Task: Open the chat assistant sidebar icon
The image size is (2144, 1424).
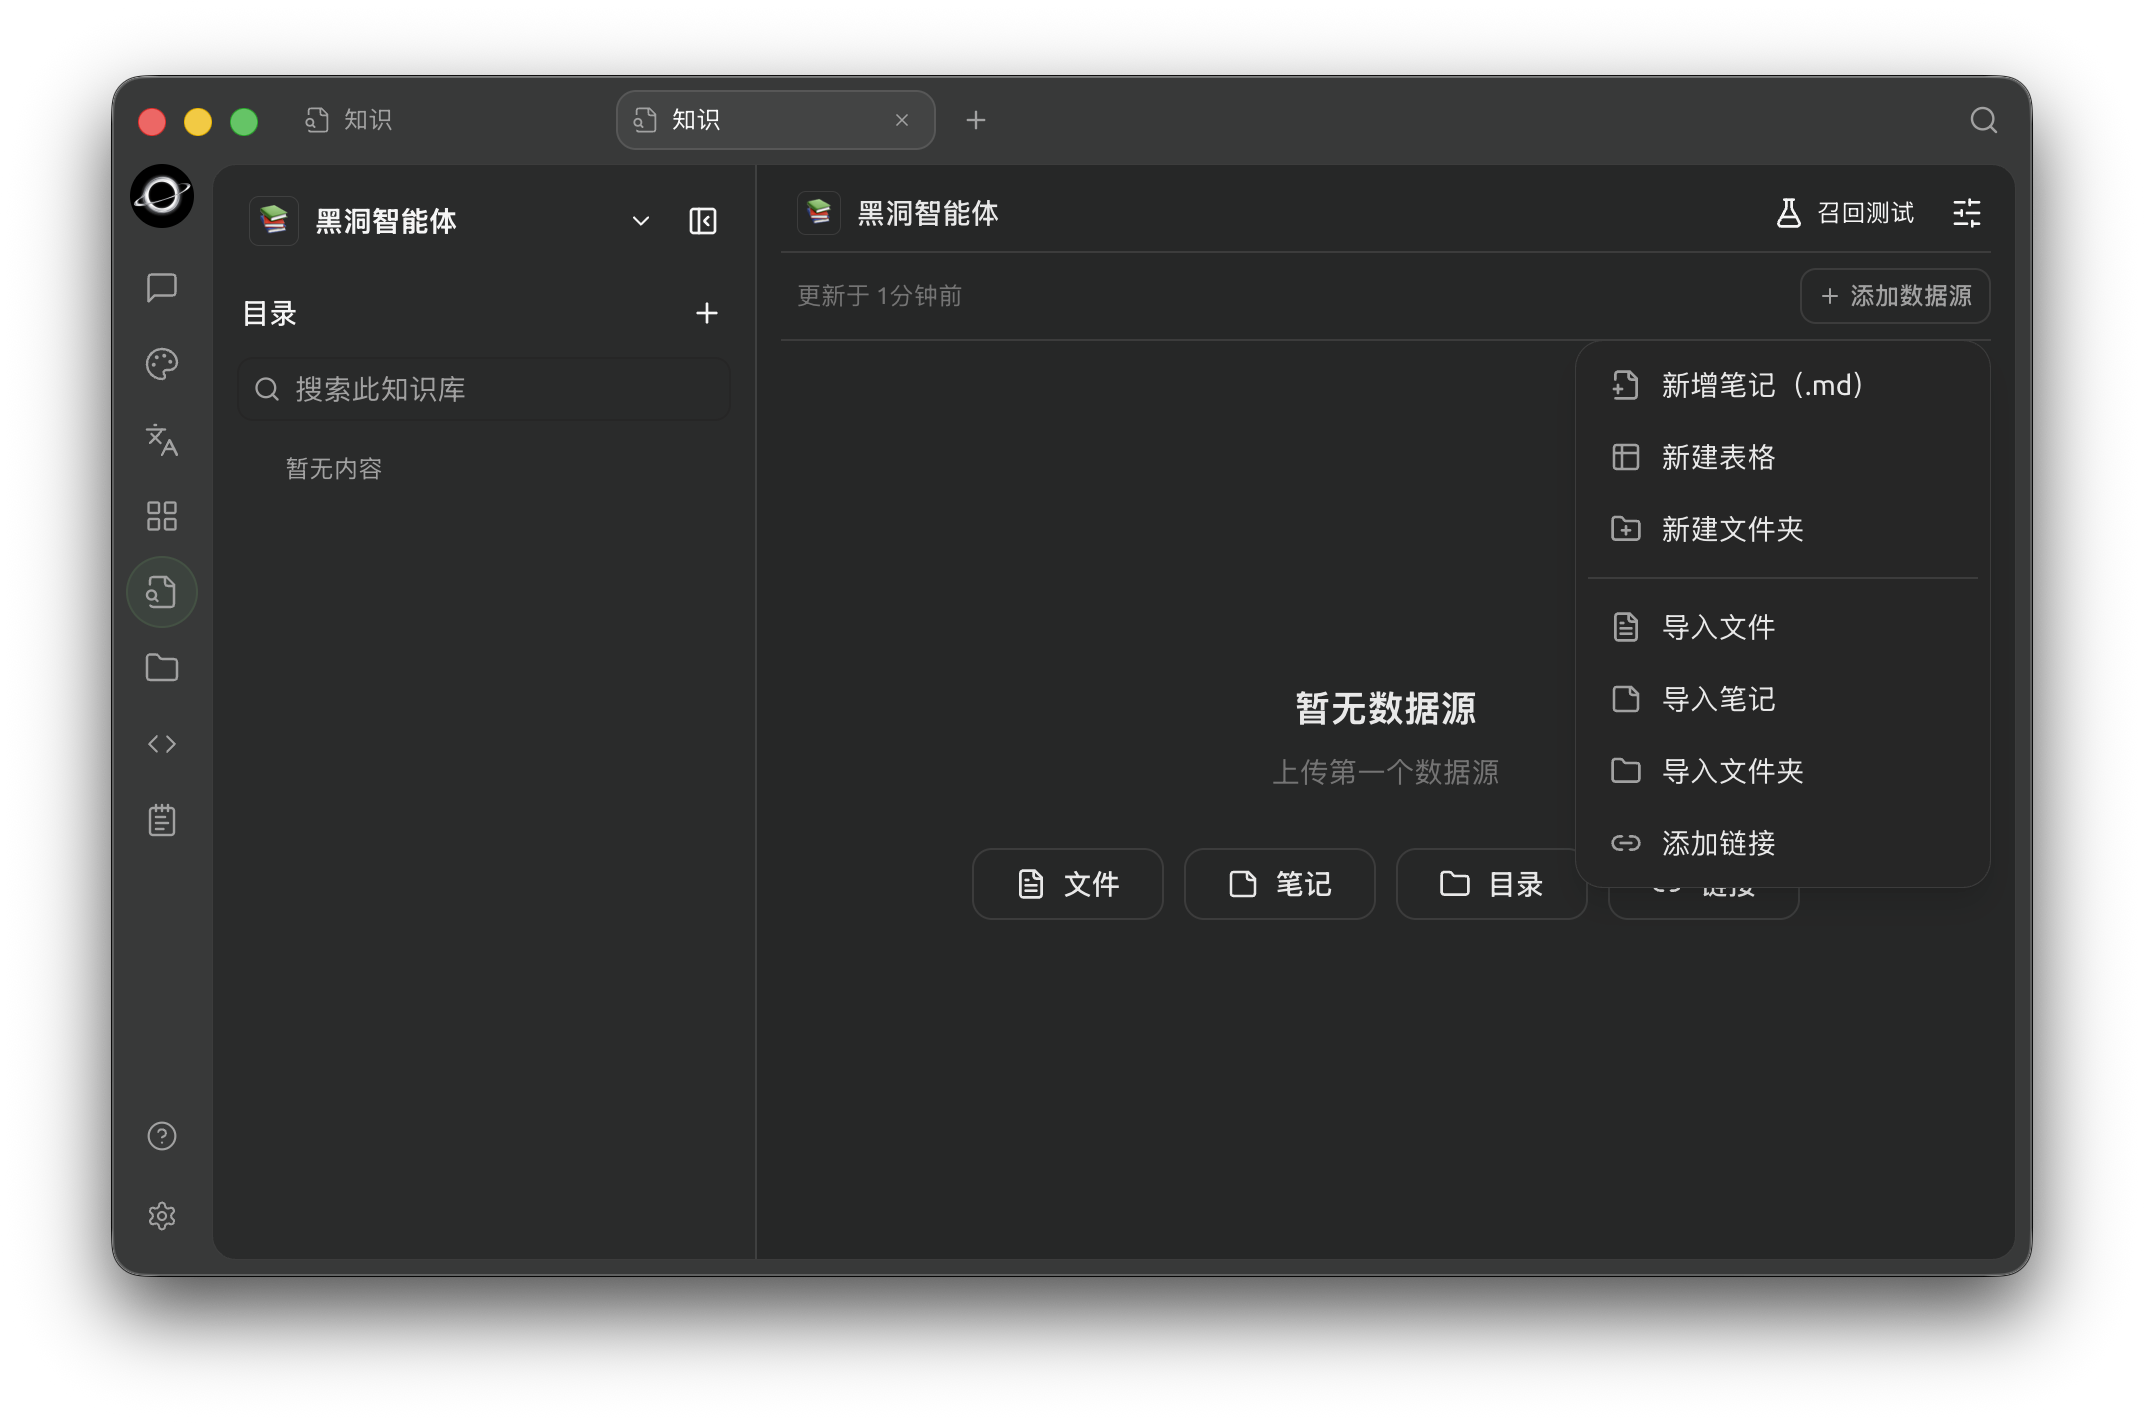Action: [x=161, y=288]
